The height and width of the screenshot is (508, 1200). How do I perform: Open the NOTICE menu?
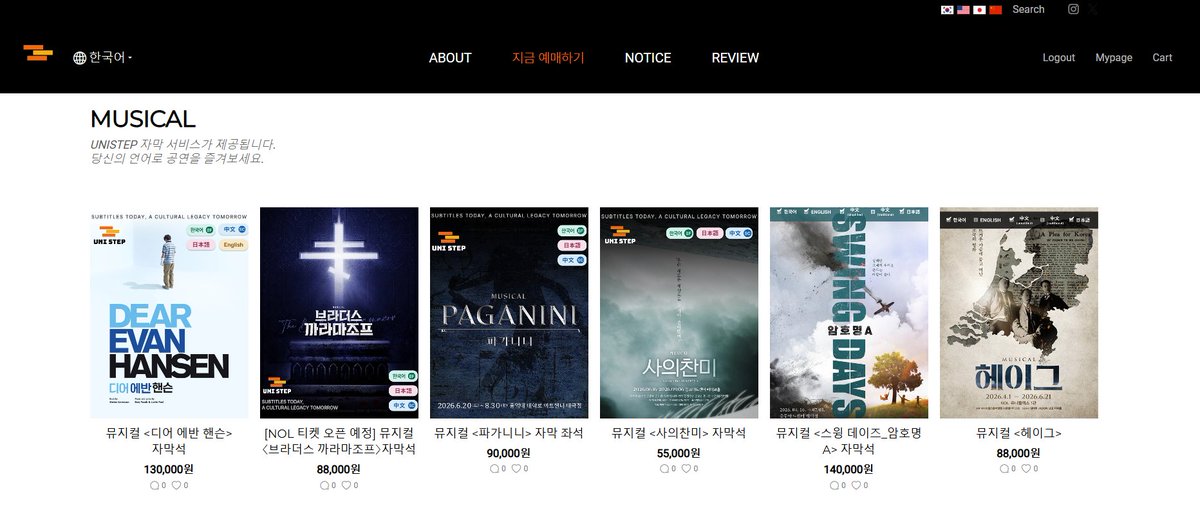pyautogui.click(x=648, y=58)
